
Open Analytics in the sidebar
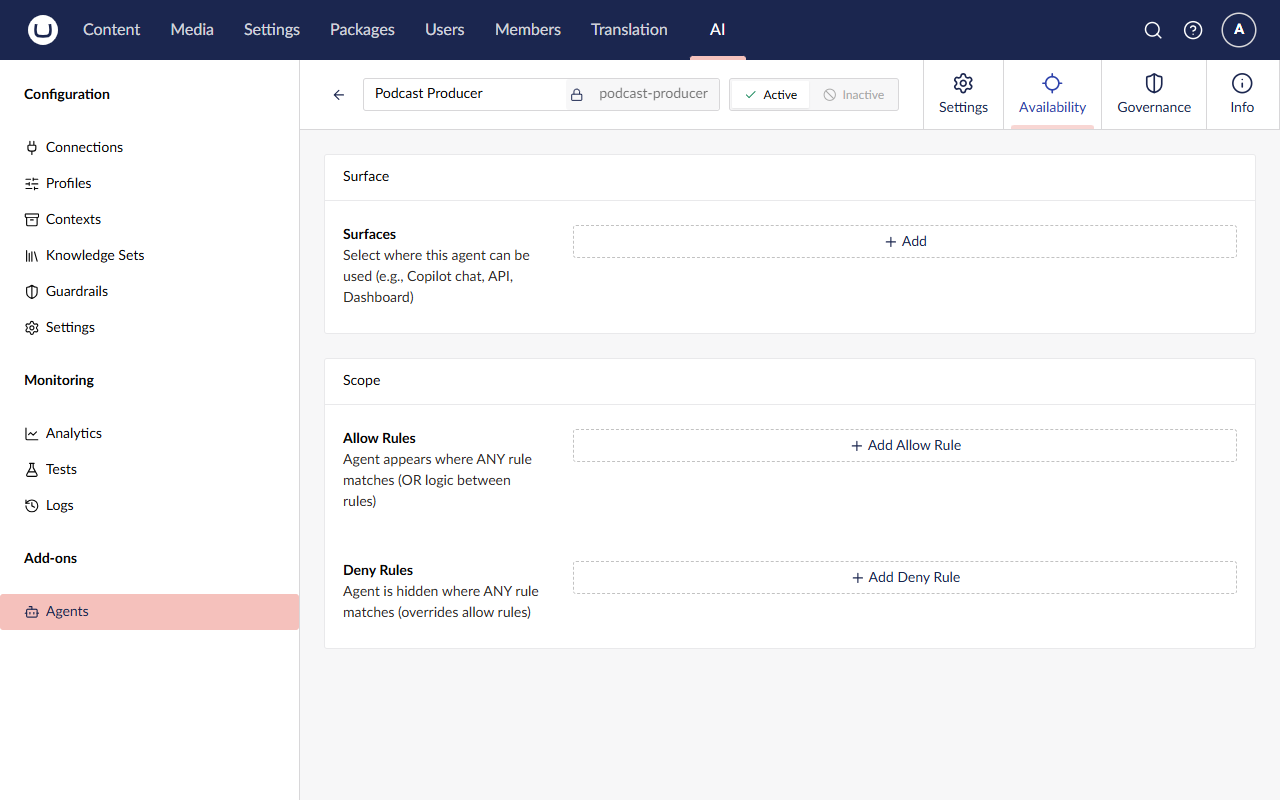click(x=150, y=433)
